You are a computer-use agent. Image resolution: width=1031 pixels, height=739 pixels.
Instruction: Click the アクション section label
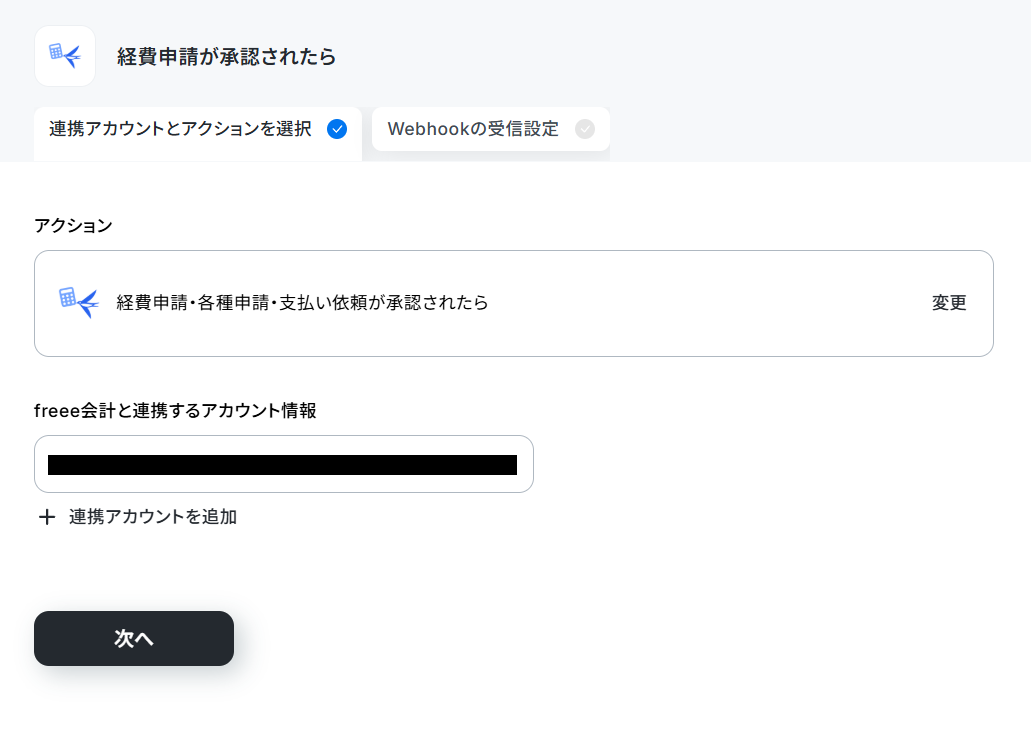coord(73,226)
